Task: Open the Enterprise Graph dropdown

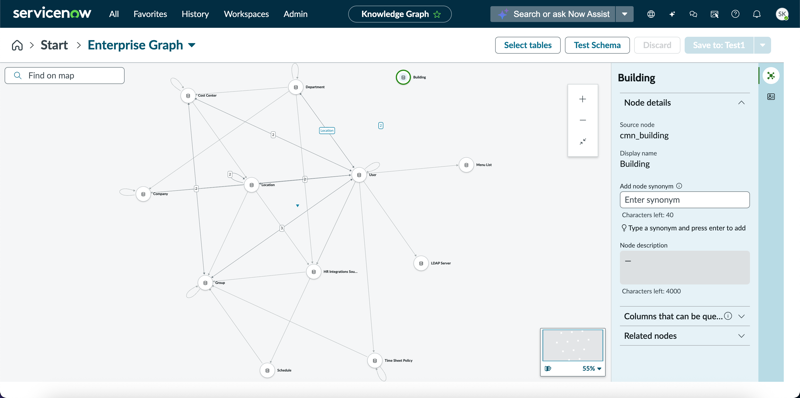Action: [x=192, y=45]
